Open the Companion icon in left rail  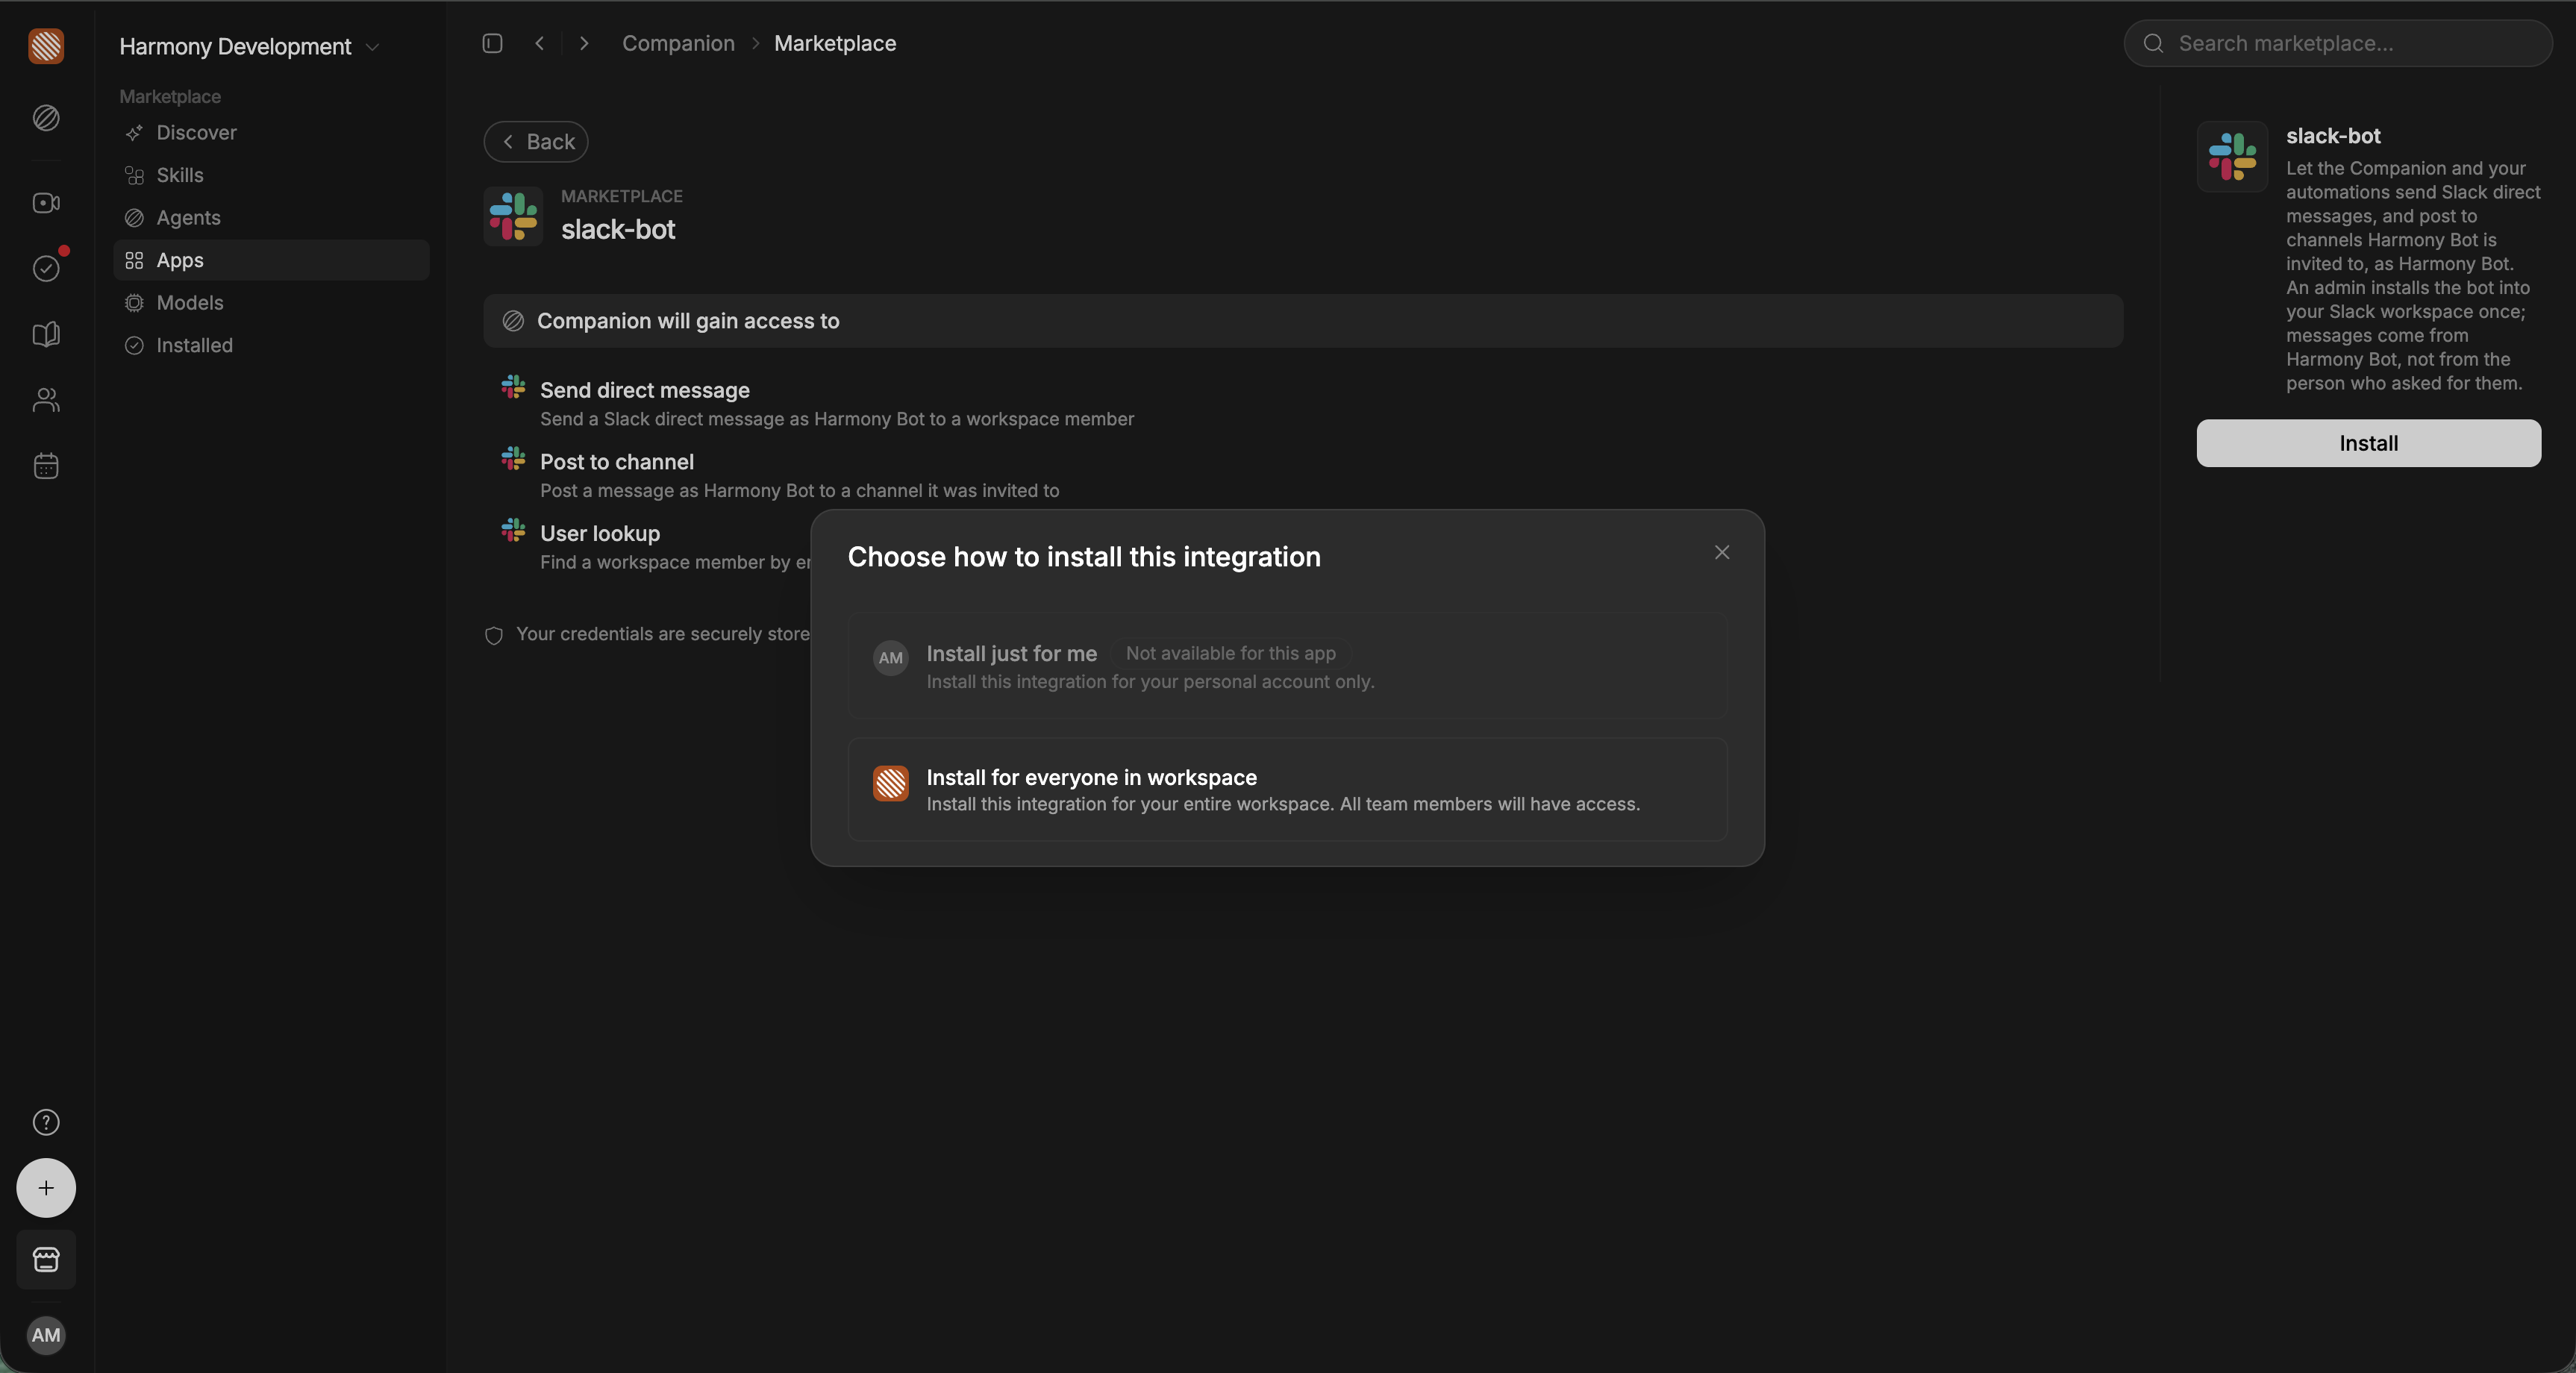coord(46,118)
